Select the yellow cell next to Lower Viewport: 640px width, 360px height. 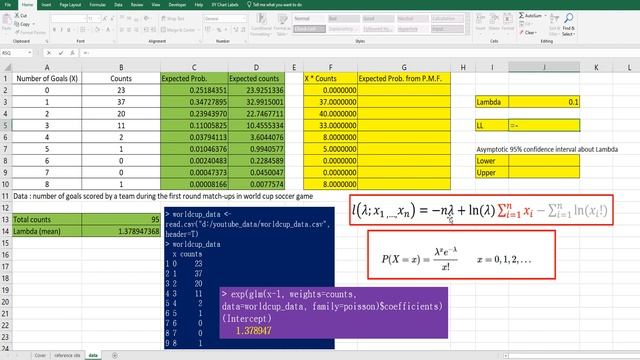(x=544, y=161)
